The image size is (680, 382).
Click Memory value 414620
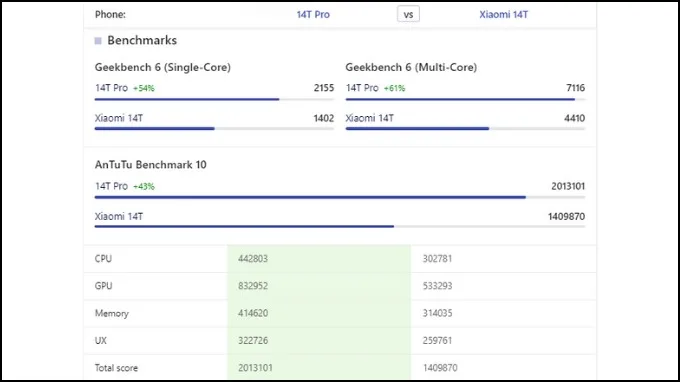(x=253, y=313)
